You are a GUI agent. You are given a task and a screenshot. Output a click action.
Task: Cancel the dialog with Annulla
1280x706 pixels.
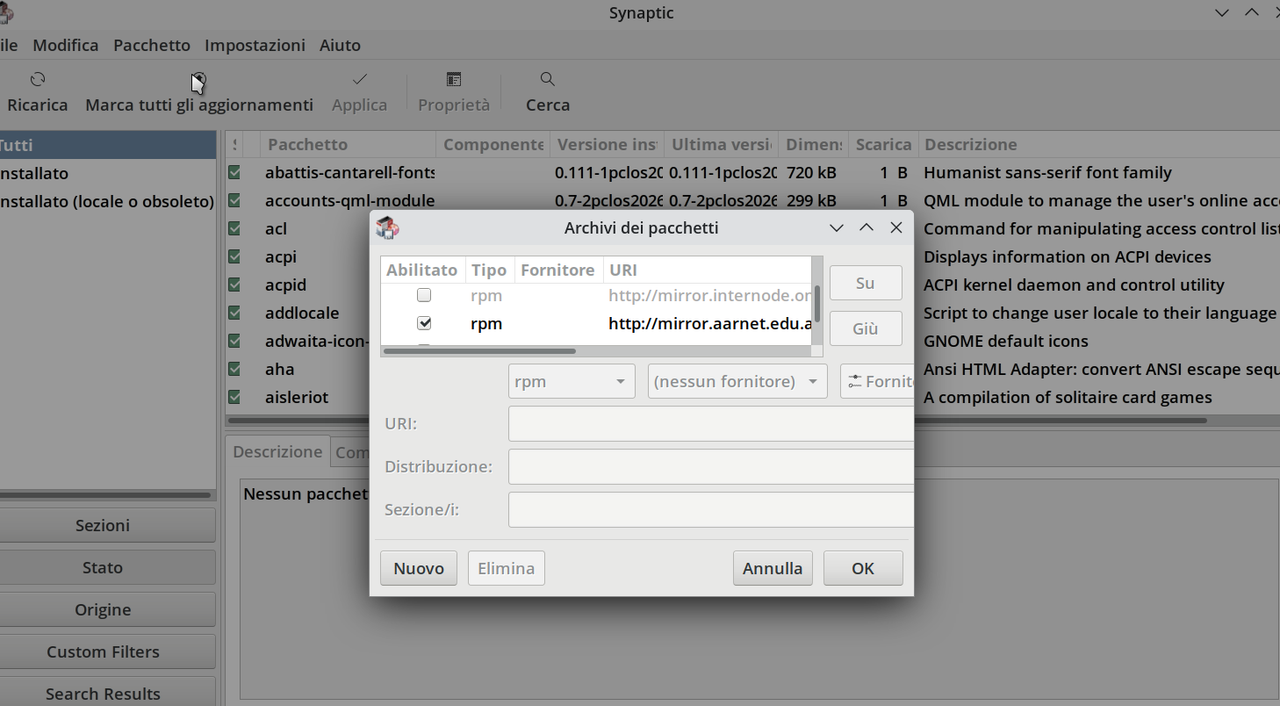coord(772,568)
